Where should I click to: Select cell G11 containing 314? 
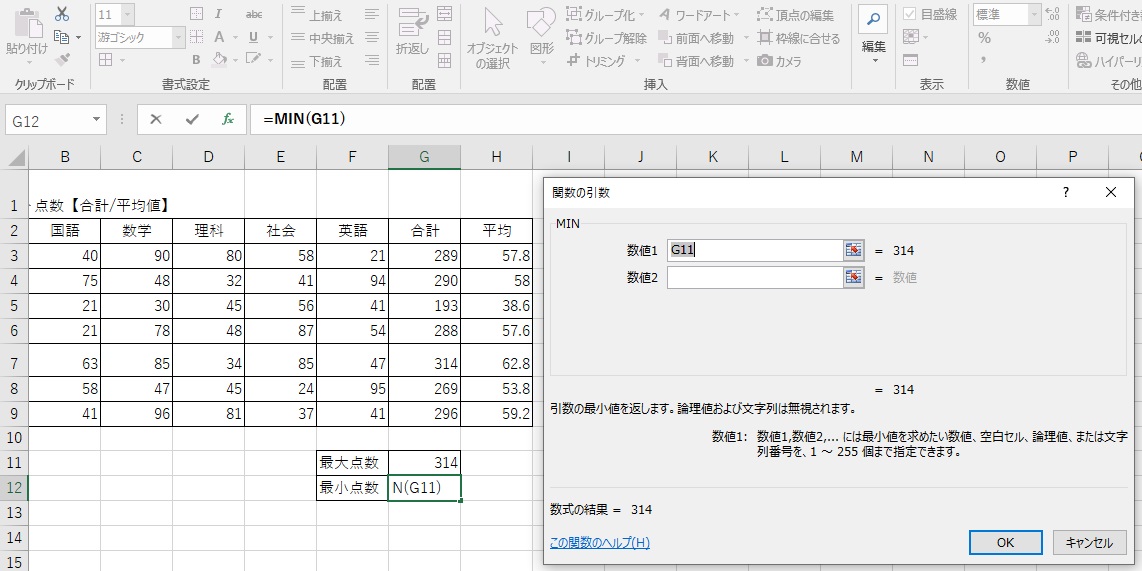coord(425,462)
